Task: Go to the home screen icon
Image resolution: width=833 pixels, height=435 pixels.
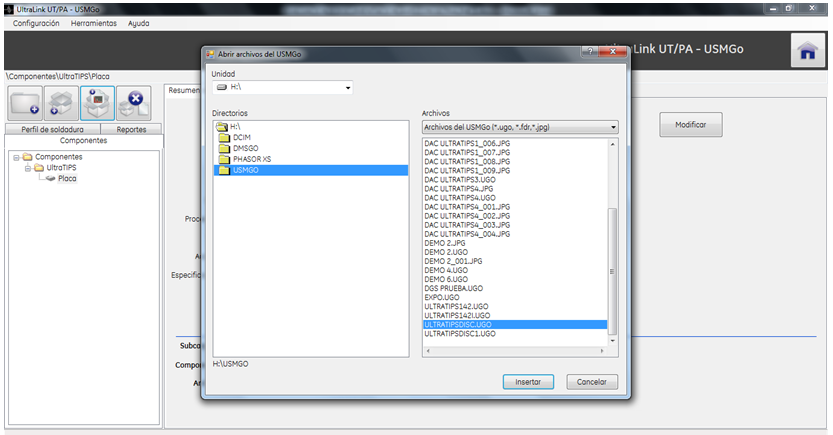Action: (808, 51)
